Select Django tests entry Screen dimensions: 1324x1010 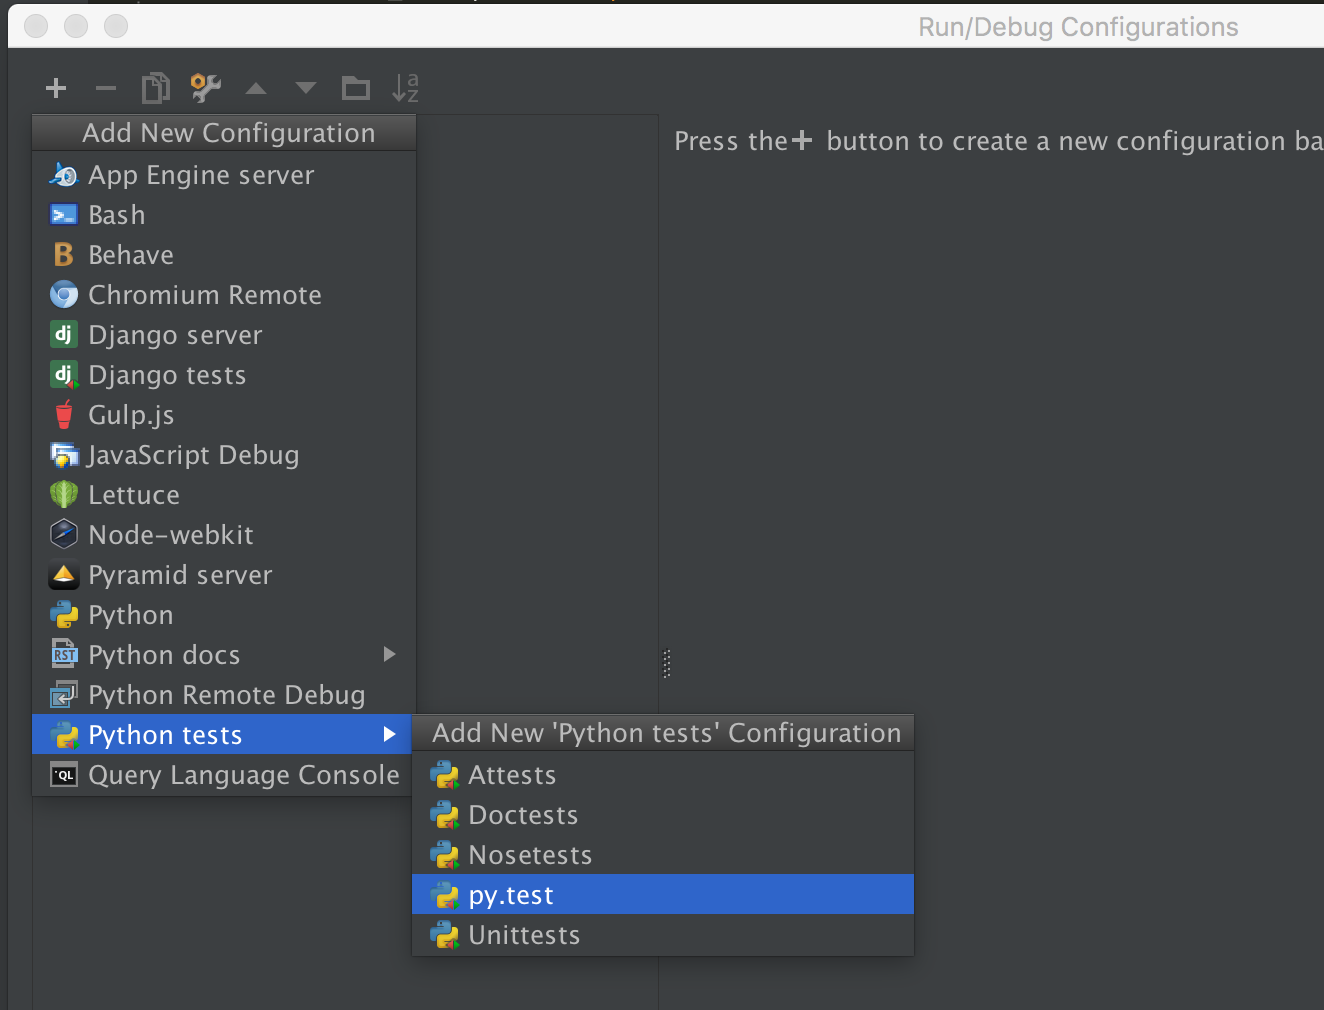click(x=224, y=375)
